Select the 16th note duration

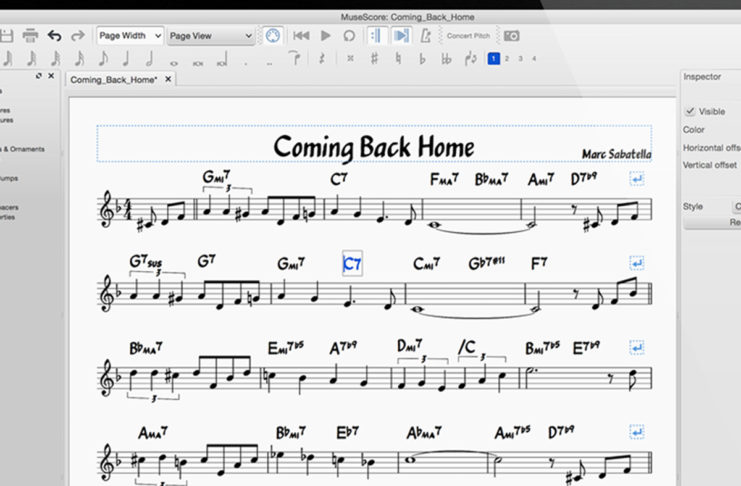pos(79,59)
